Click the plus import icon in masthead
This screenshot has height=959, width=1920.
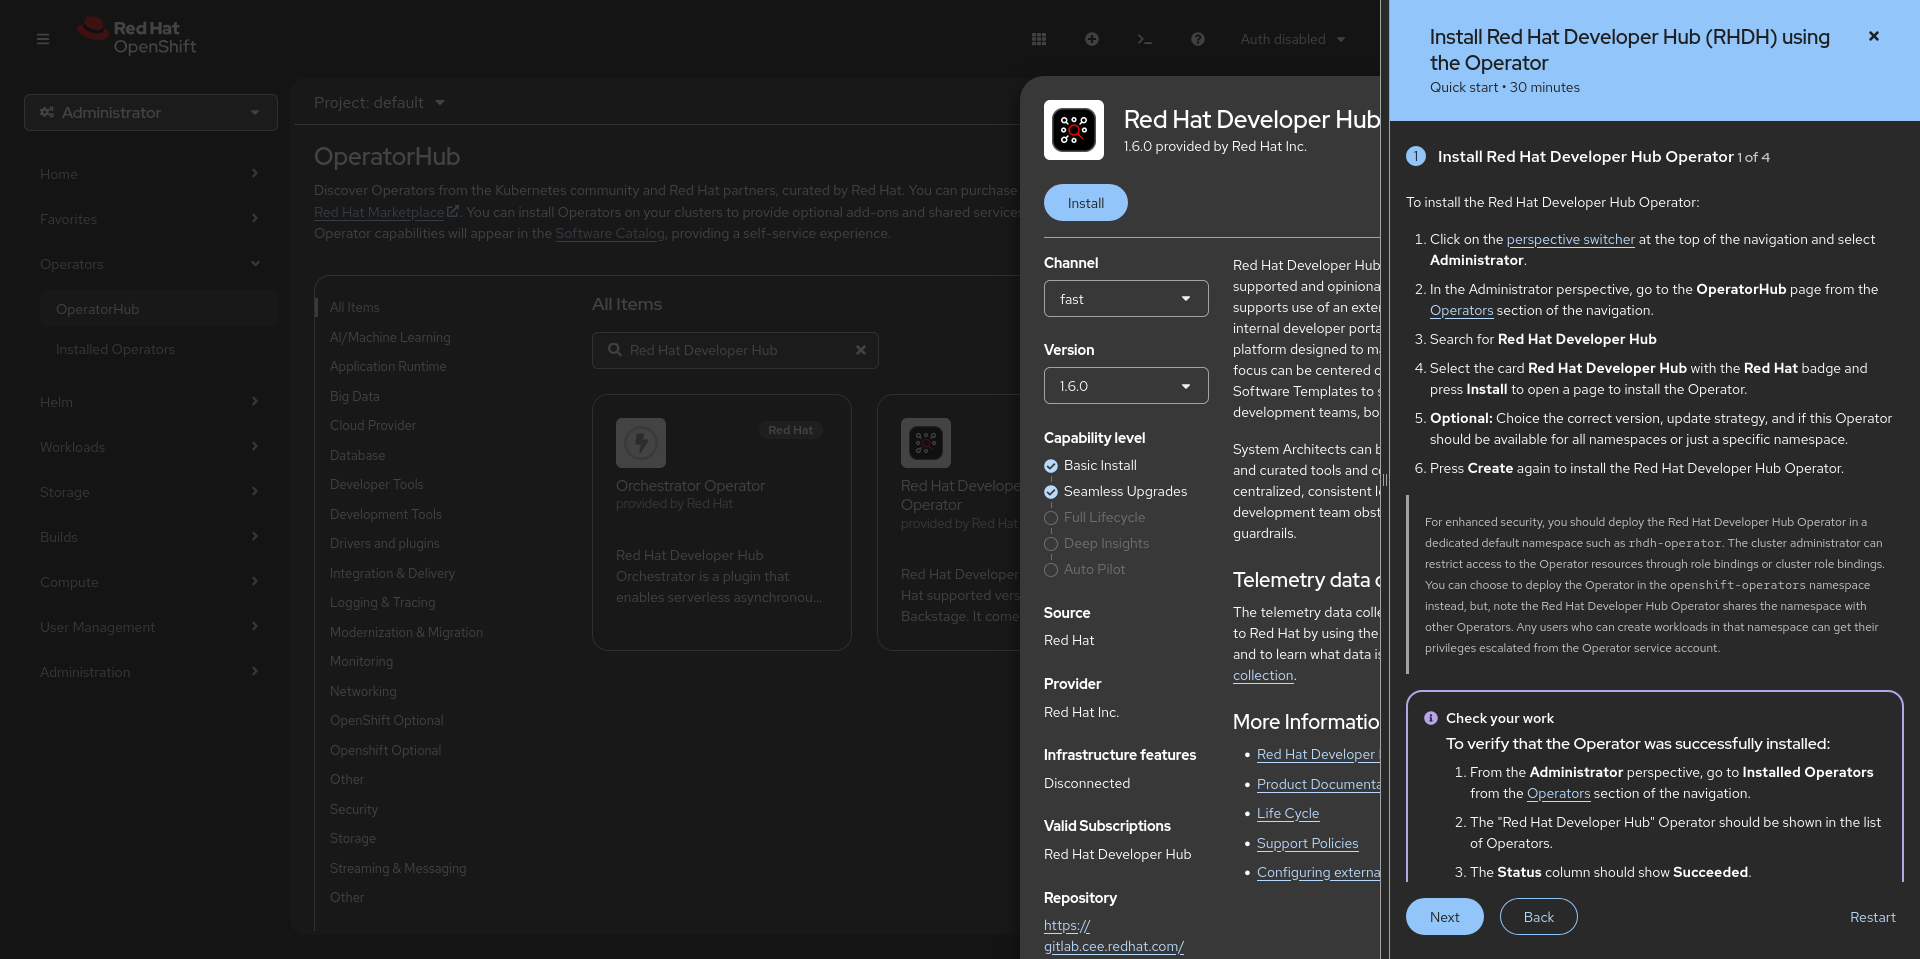click(1092, 39)
